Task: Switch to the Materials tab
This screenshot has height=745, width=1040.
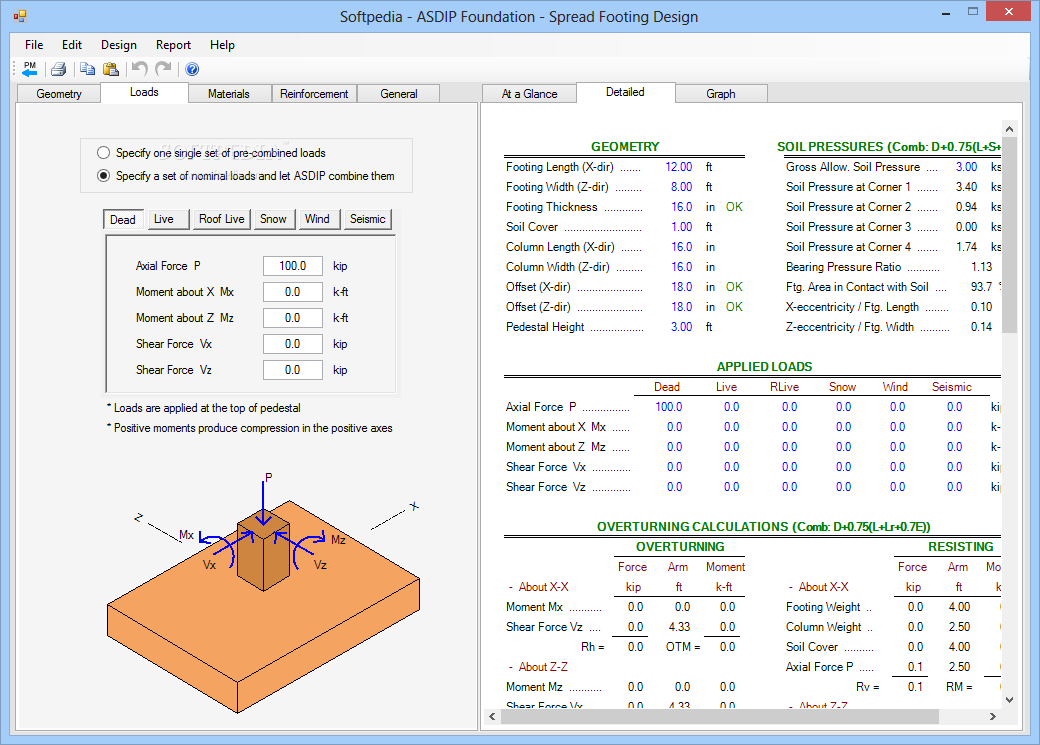Action: [229, 94]
